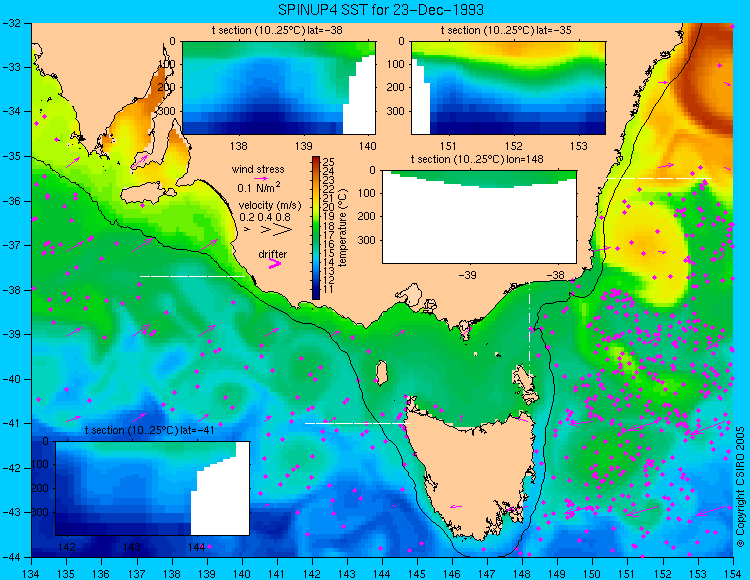Click the white dashed section line at latitude -38
The height and width of the screenshot is (580, 750).
click(192, 276)
